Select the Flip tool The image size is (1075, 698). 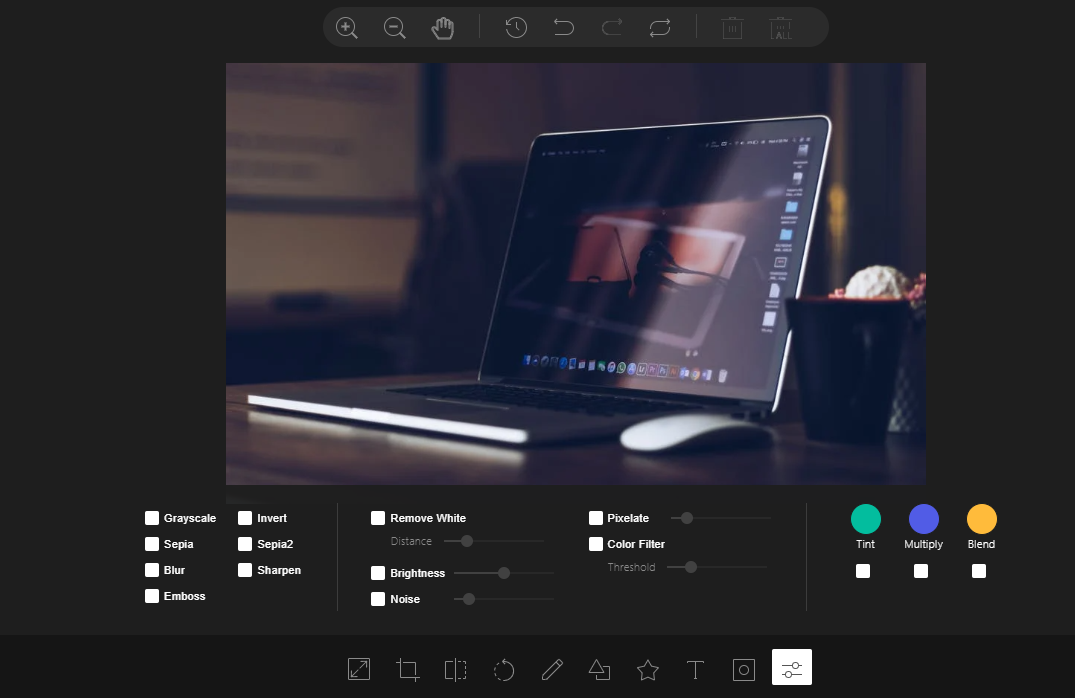(455, 669)
